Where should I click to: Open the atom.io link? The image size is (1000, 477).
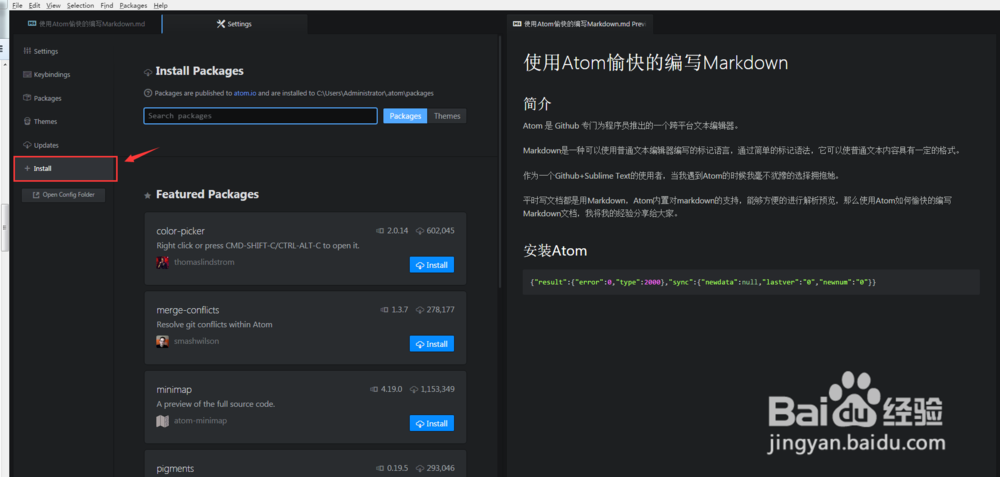pos(245,93)
